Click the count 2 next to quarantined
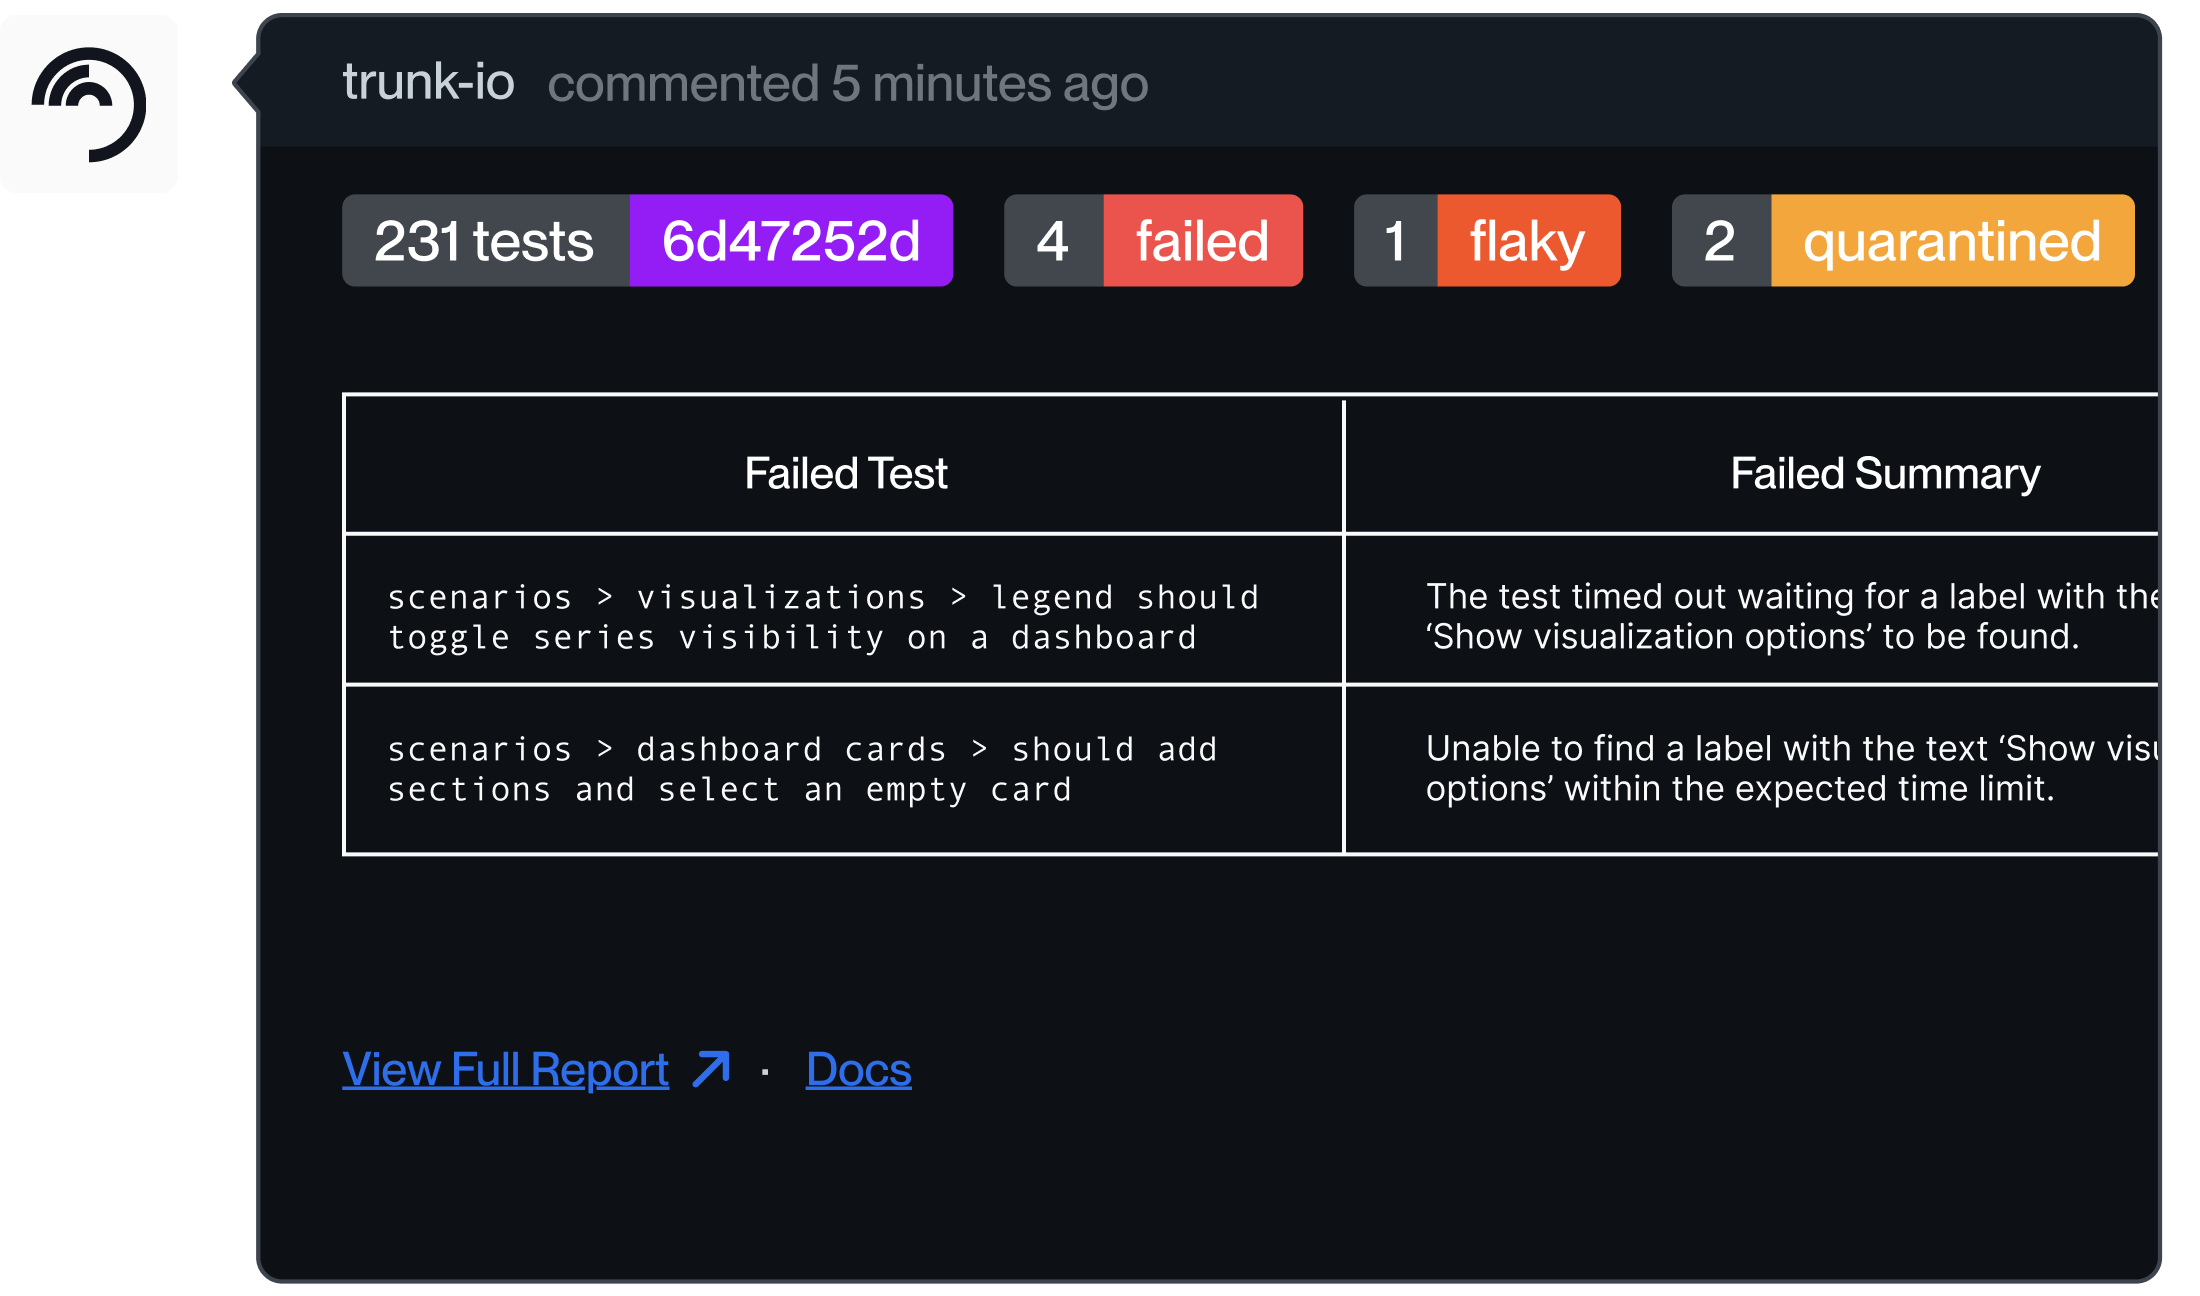Screen dimensions: 2200x1296 point(1721,241)
